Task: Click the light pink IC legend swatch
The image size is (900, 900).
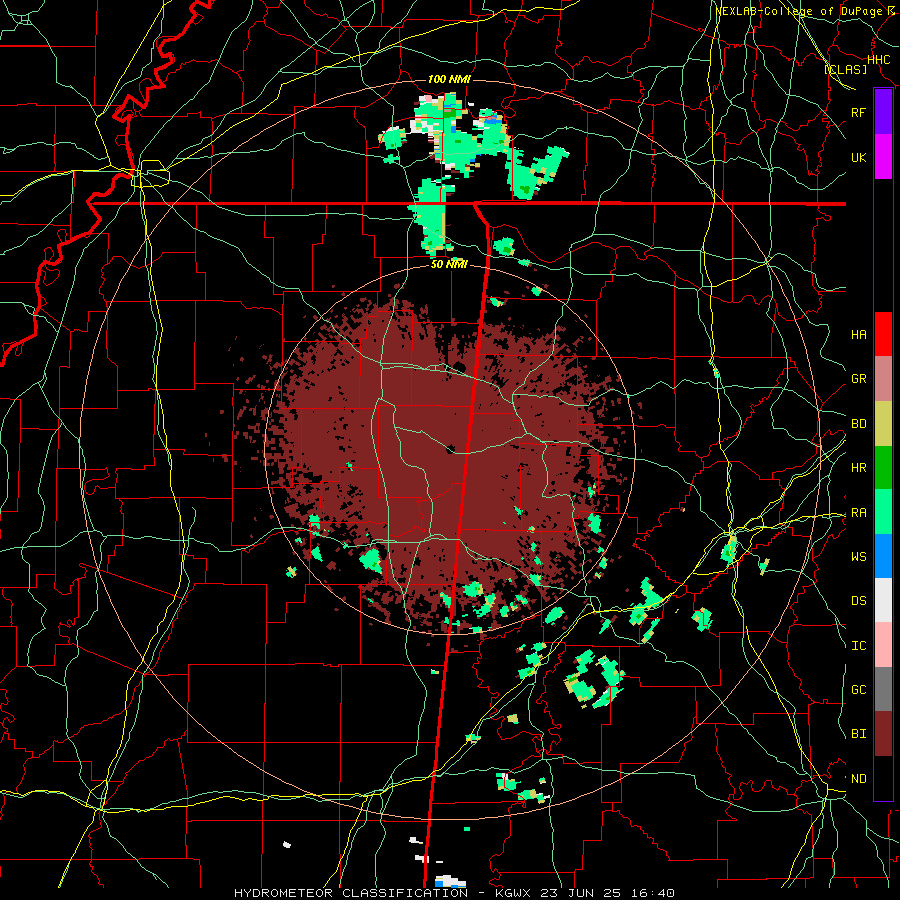Action: [x=883, y=645]
